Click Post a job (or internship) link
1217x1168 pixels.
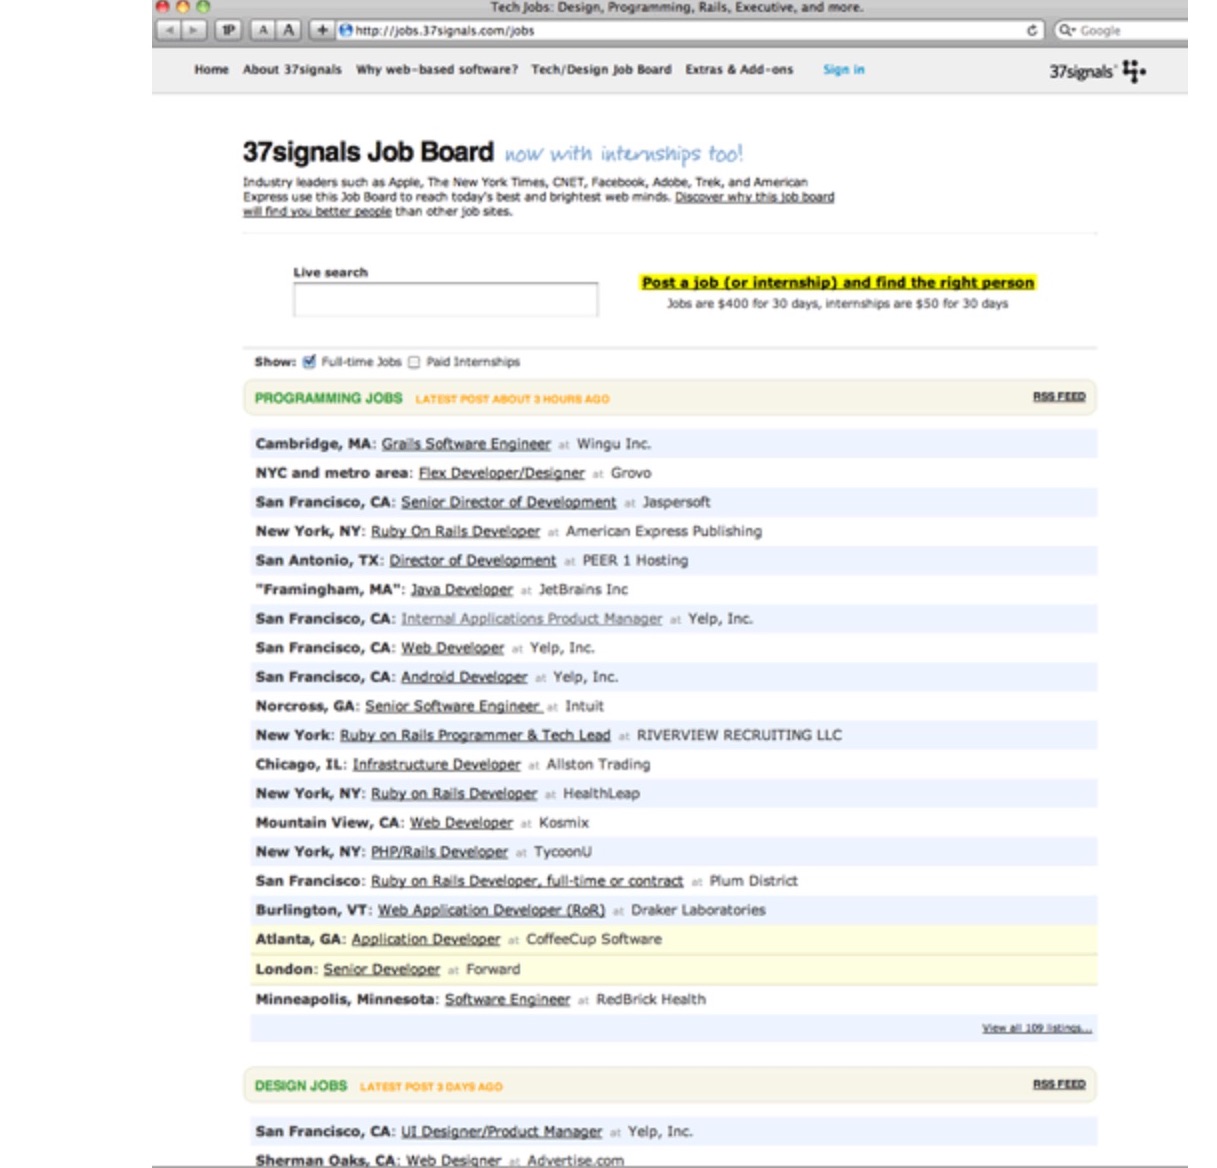838,283
